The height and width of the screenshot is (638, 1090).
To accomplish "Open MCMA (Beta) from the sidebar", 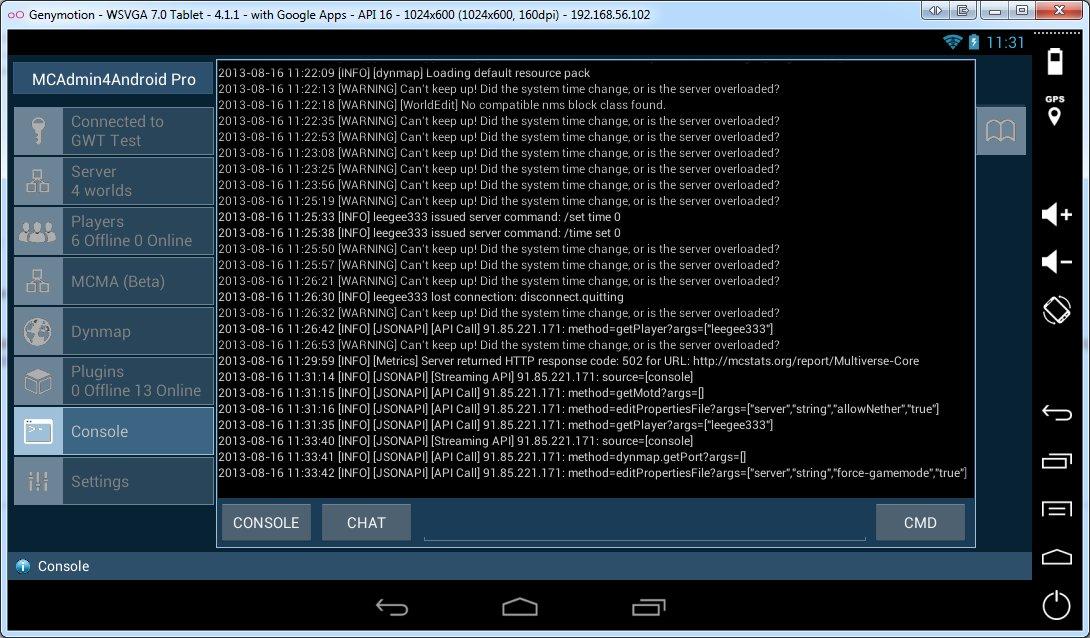I will (37, 281).
